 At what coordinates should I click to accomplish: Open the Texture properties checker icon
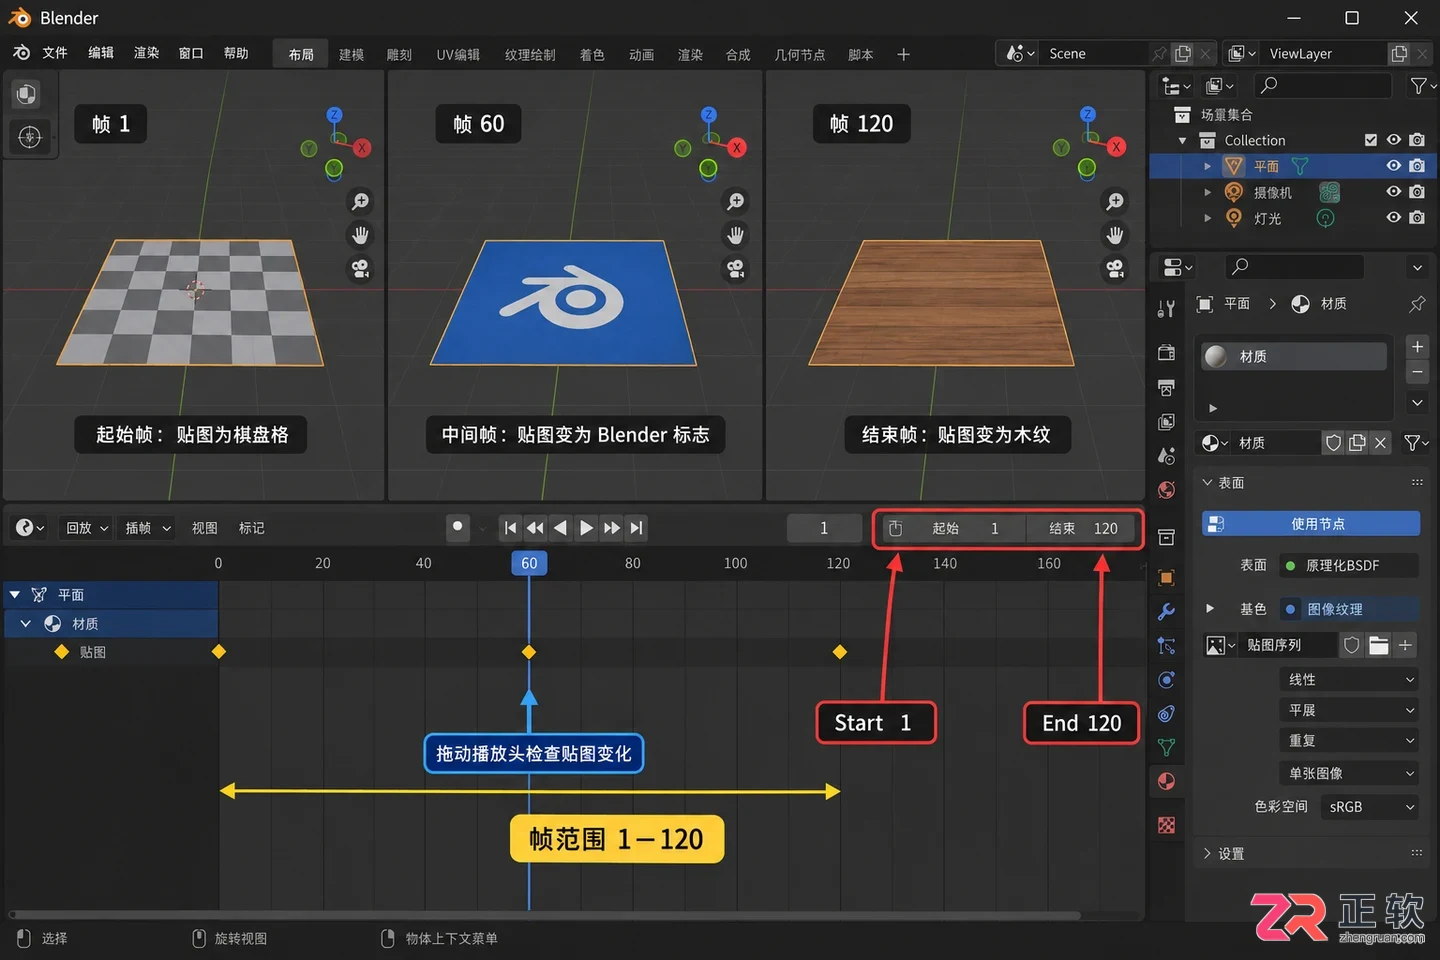tap(1166, 825)
